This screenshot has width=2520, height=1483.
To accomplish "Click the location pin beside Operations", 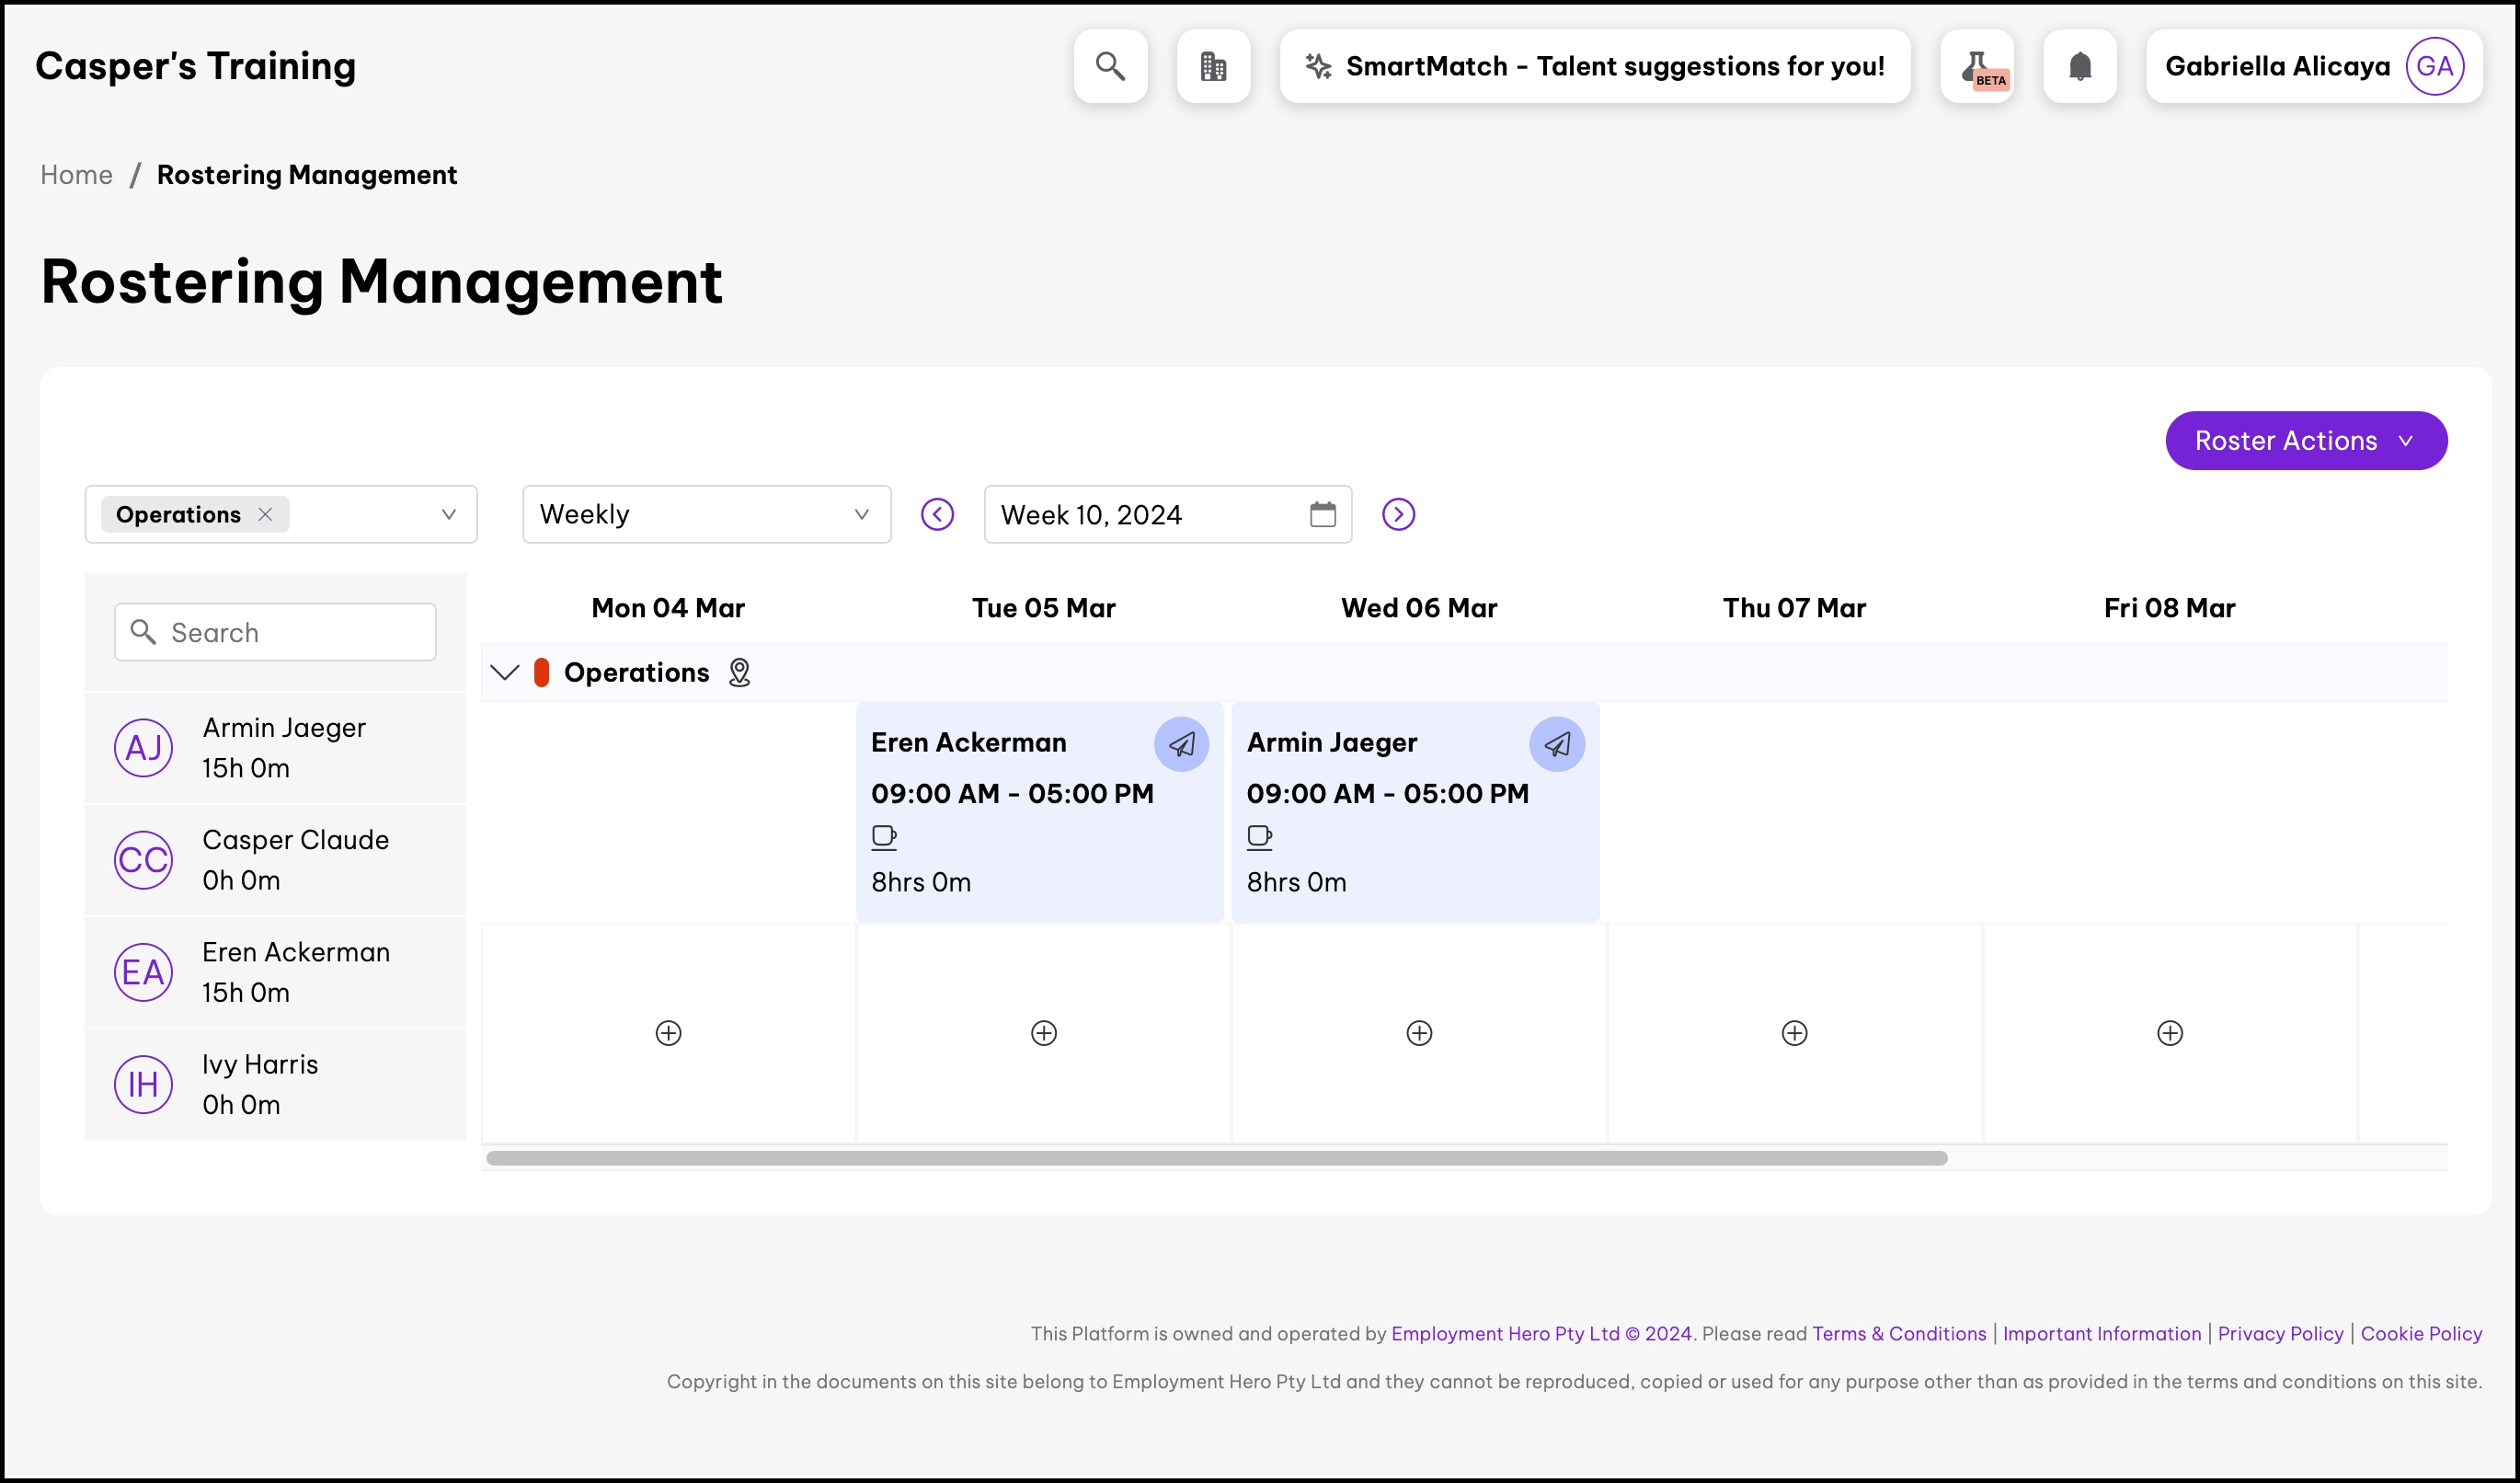I will pos(739,672).
